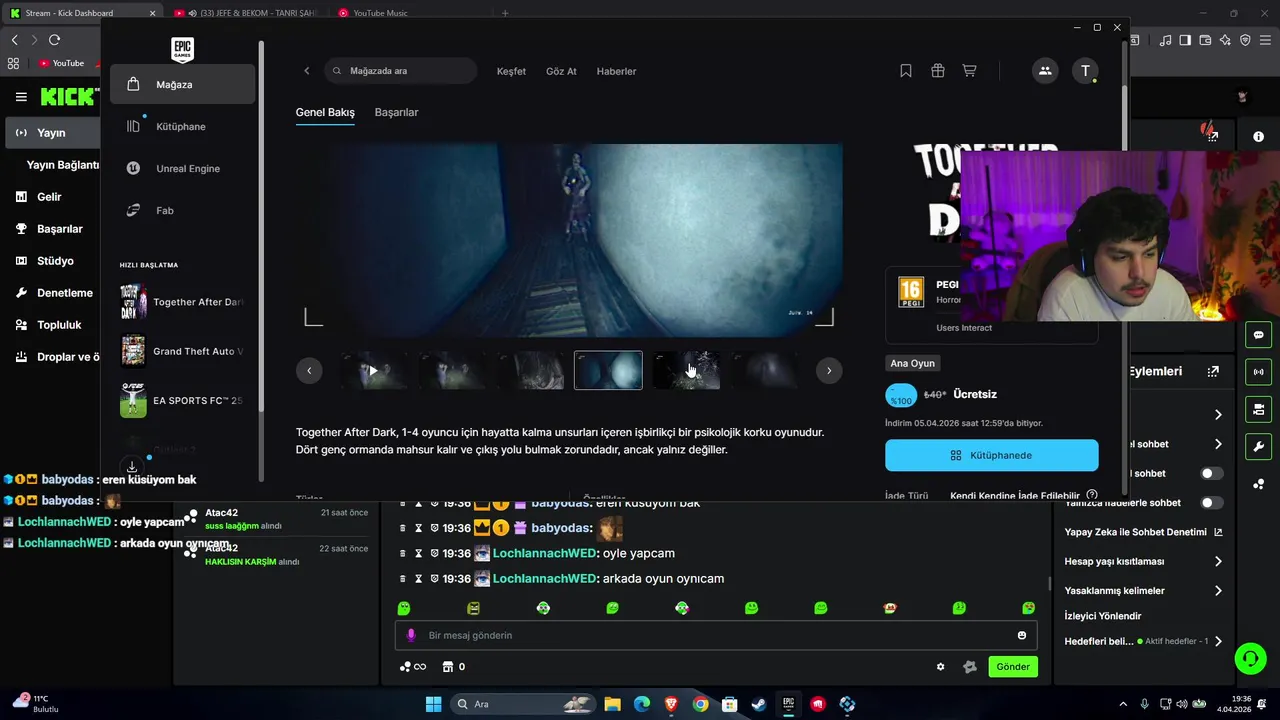Open the Epic shopping cart
Image resolution: width=1280 pixels, height=720 pixels.
coord(970,71)
